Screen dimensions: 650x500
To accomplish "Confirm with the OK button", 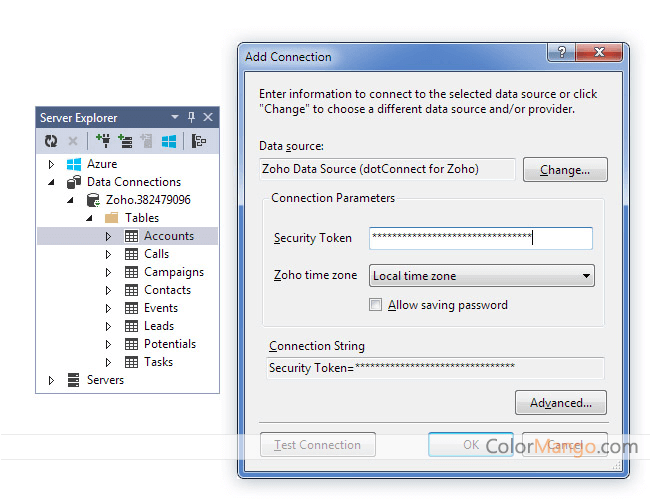I will point(471,444).
